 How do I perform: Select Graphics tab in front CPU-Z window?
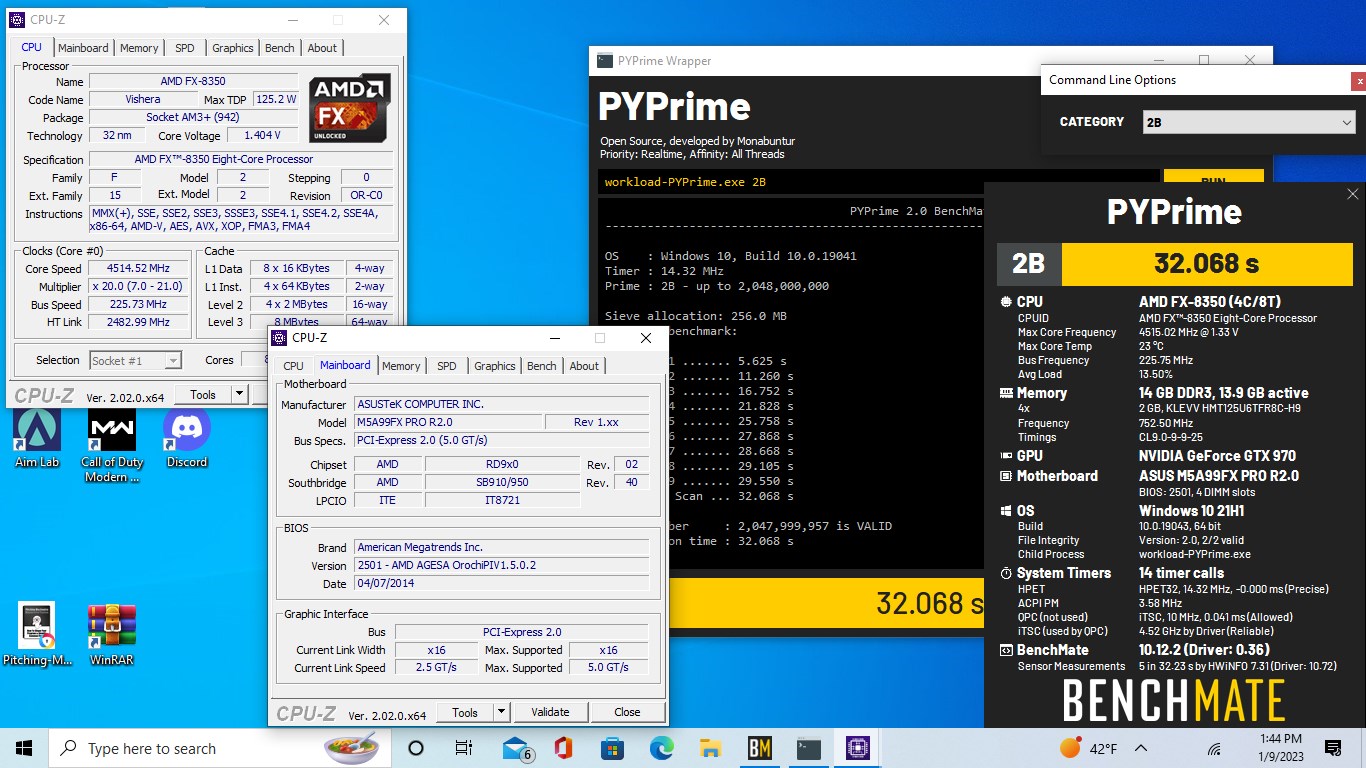click(495, 366)
